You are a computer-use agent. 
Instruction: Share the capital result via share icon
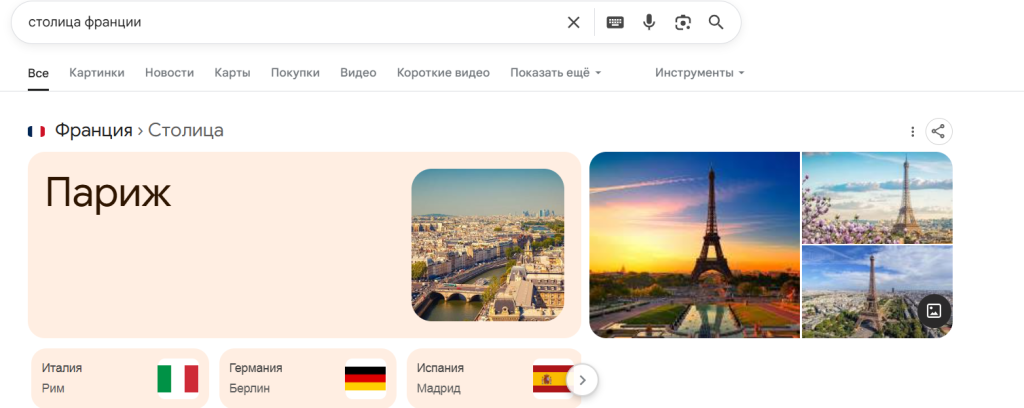coord(938,132)
